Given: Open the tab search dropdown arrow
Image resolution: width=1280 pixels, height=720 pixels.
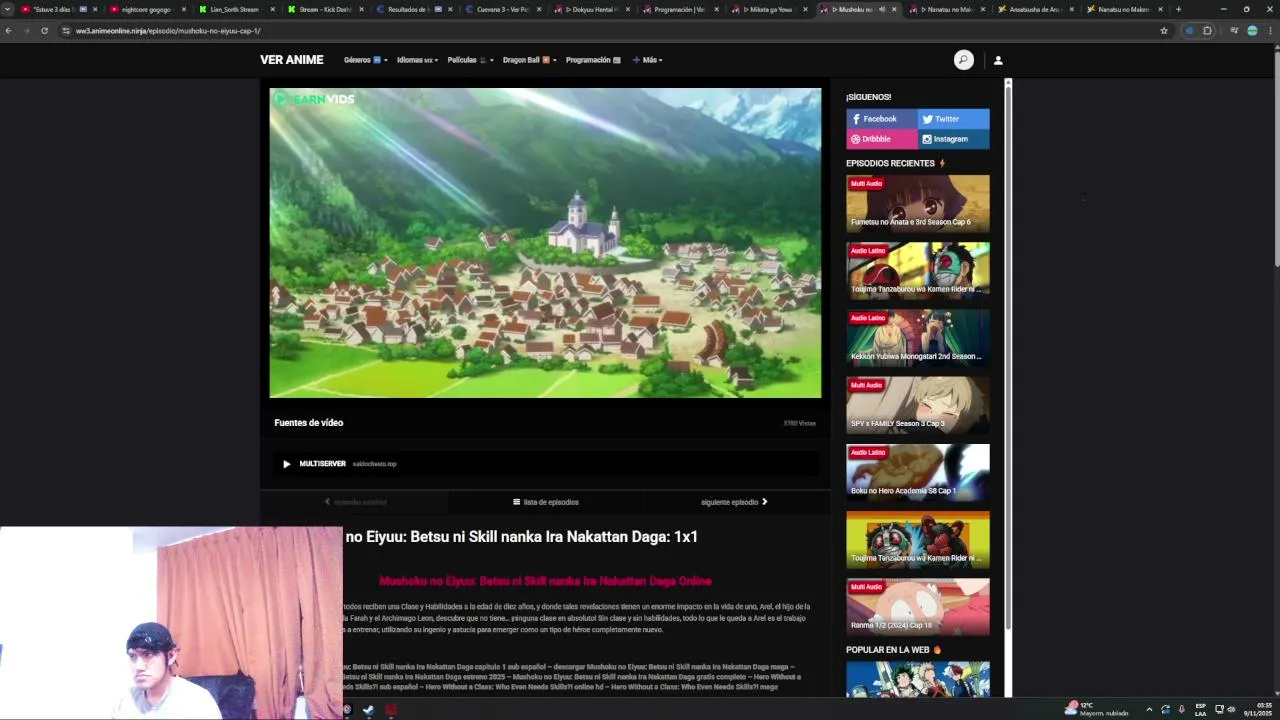Looking at the screenshot, I should [8, 9].
